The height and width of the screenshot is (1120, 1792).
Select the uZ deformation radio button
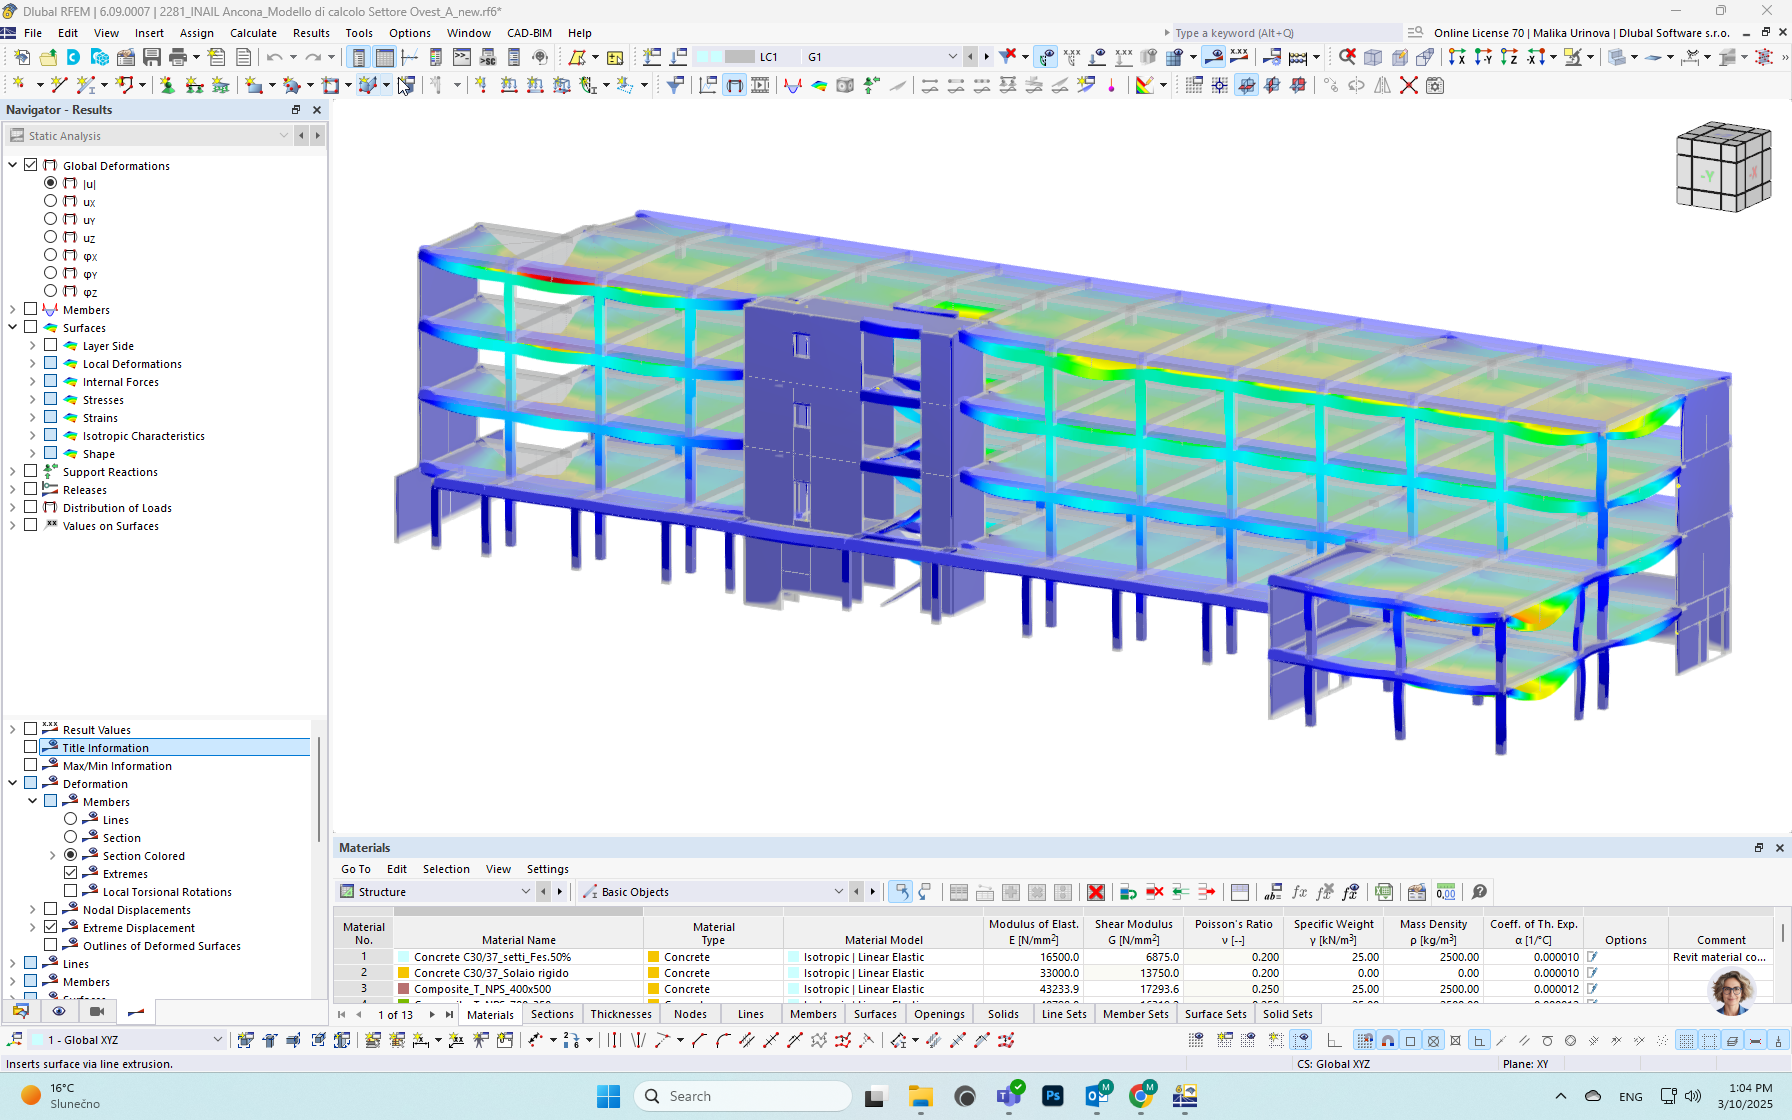pos(50,237)
